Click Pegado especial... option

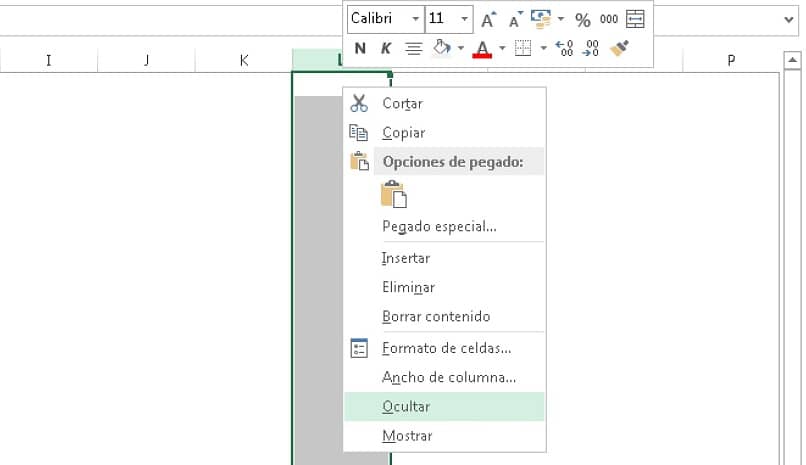439,226
